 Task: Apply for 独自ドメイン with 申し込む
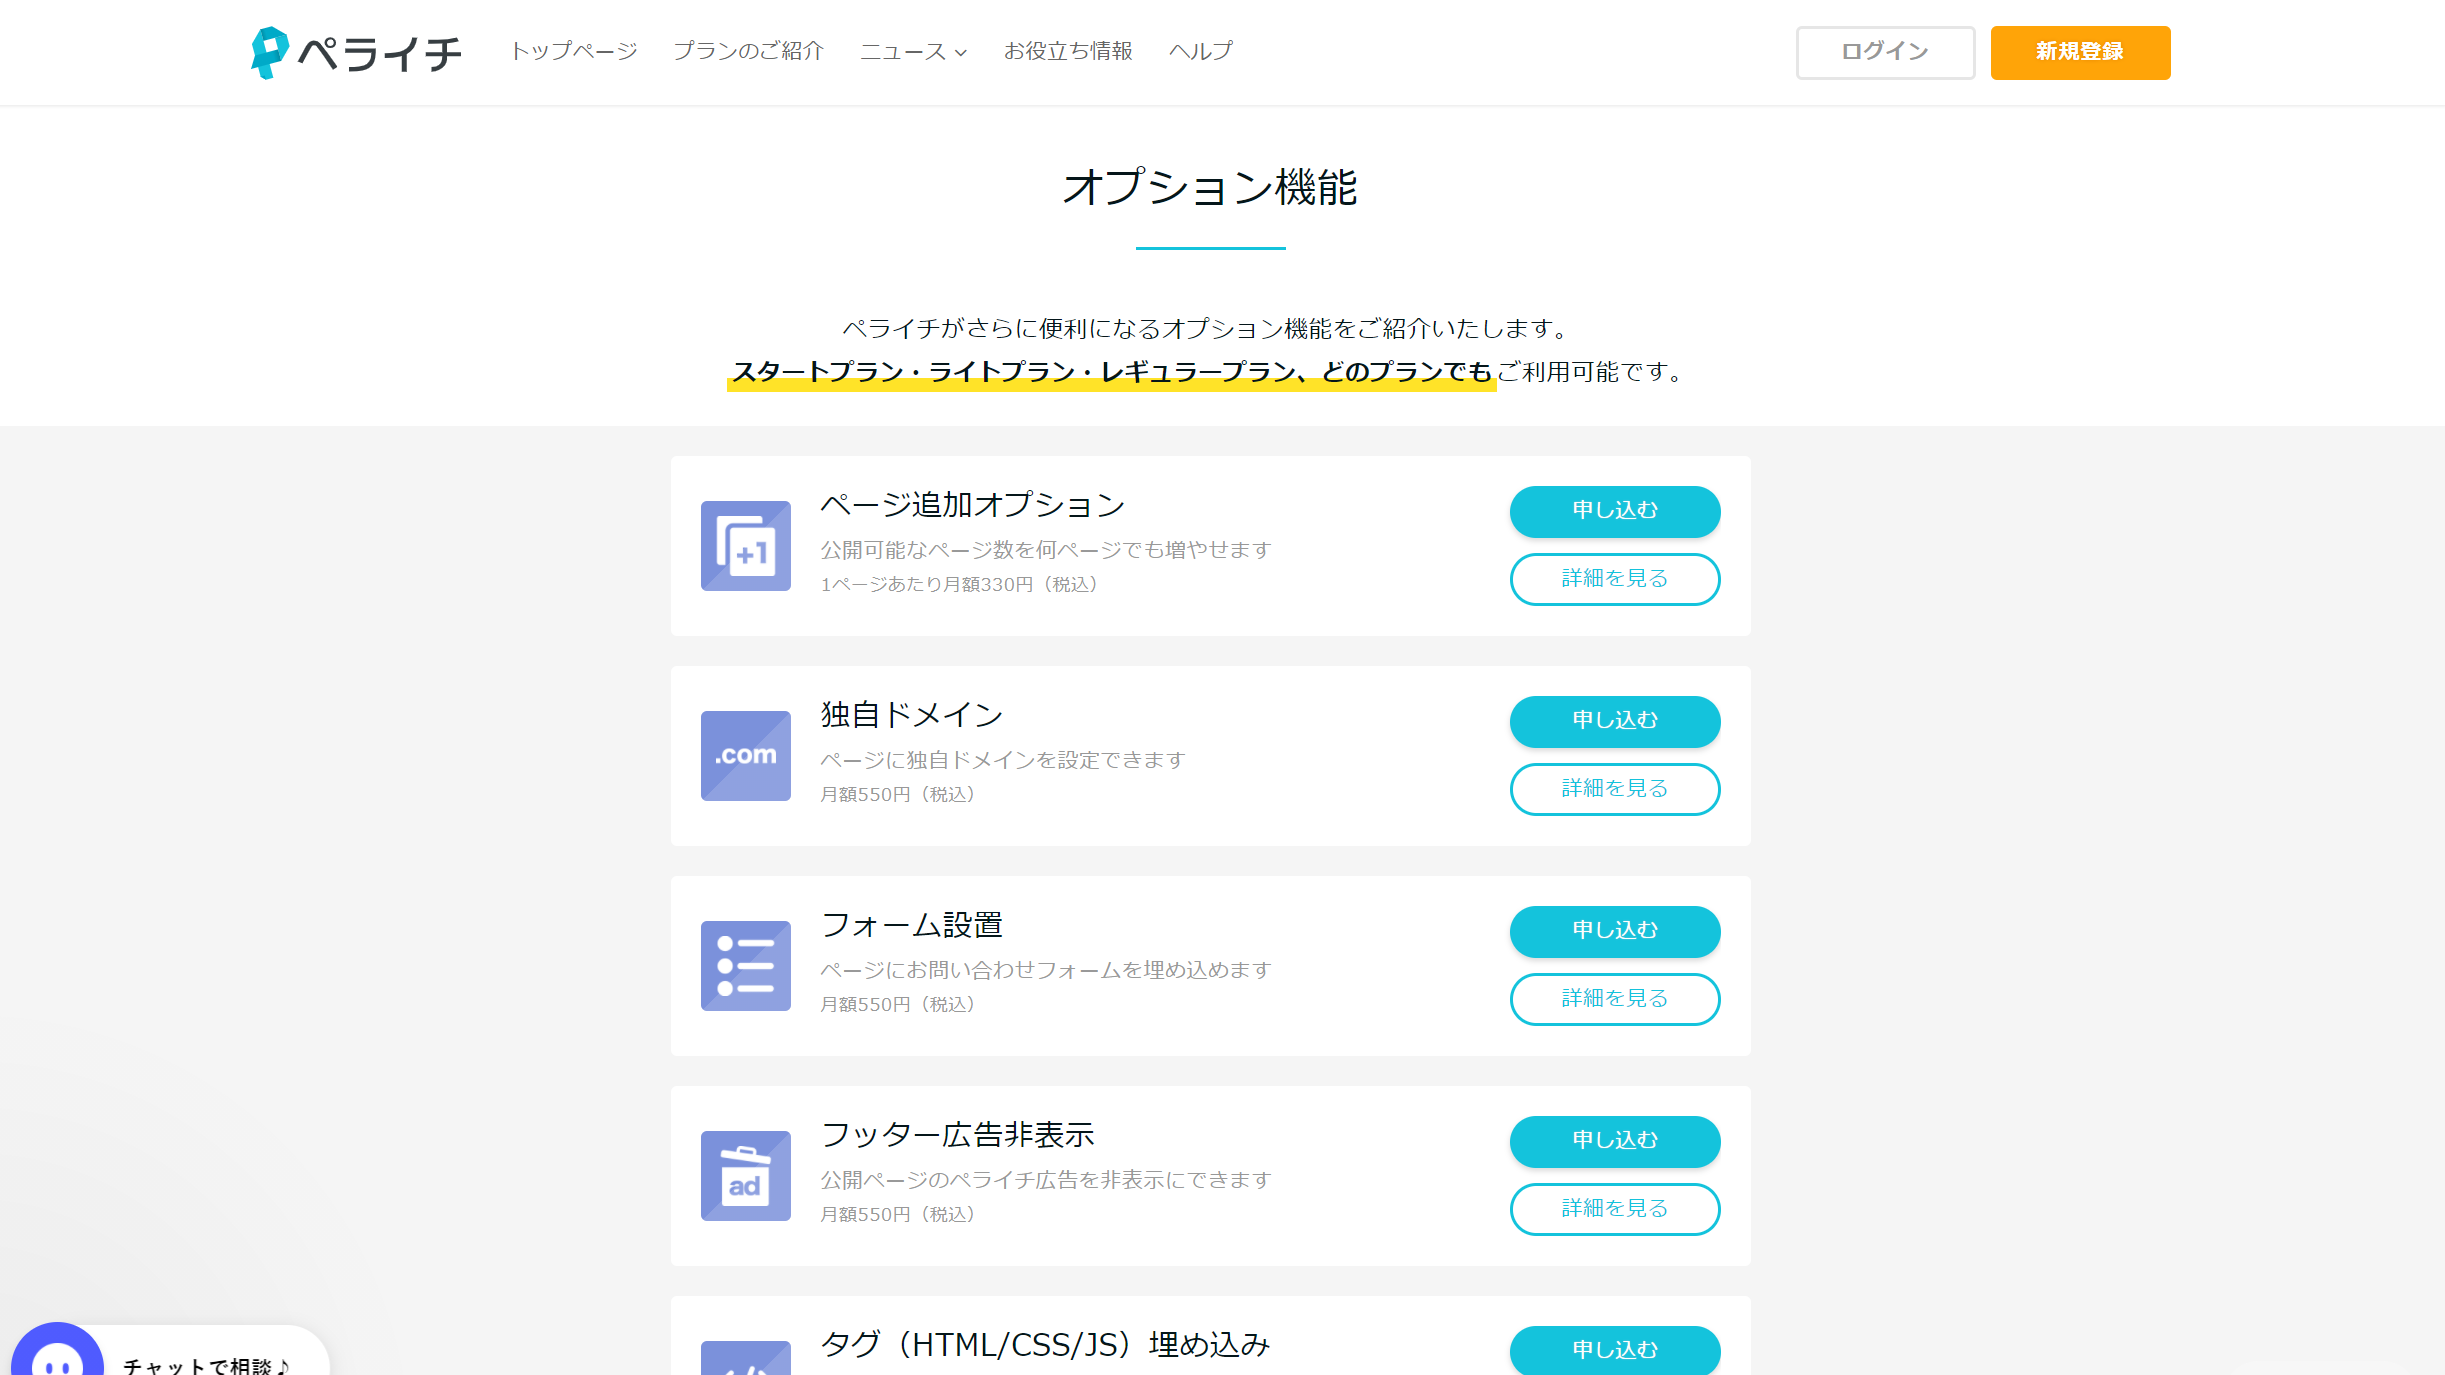(x=1615, y=721)
